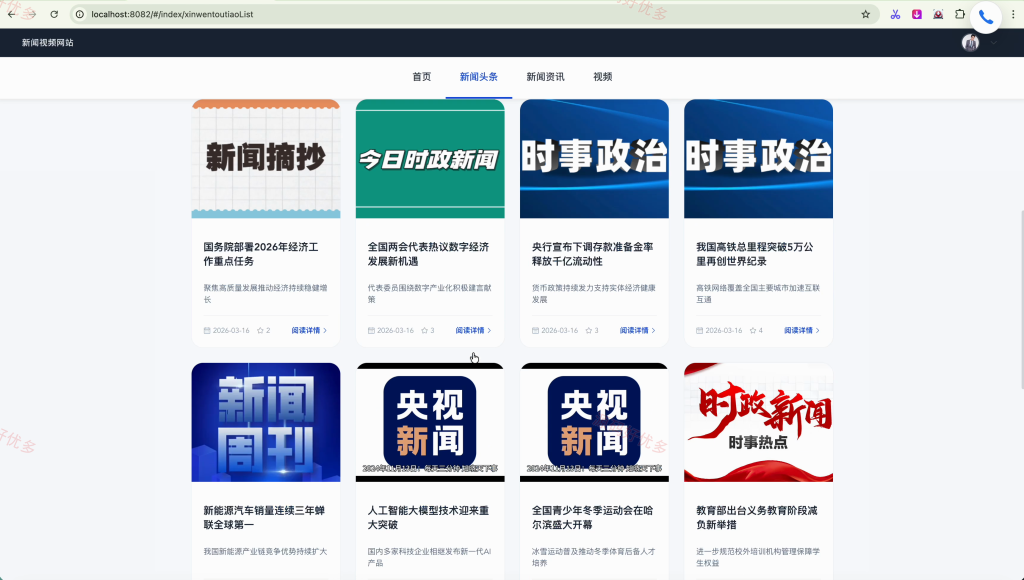Image resolution: width=1024 pixels, height=580 pixels.
Task: Click 阅读详情 on 国务院部署2026年 card
Action: [x=310, y=330]
